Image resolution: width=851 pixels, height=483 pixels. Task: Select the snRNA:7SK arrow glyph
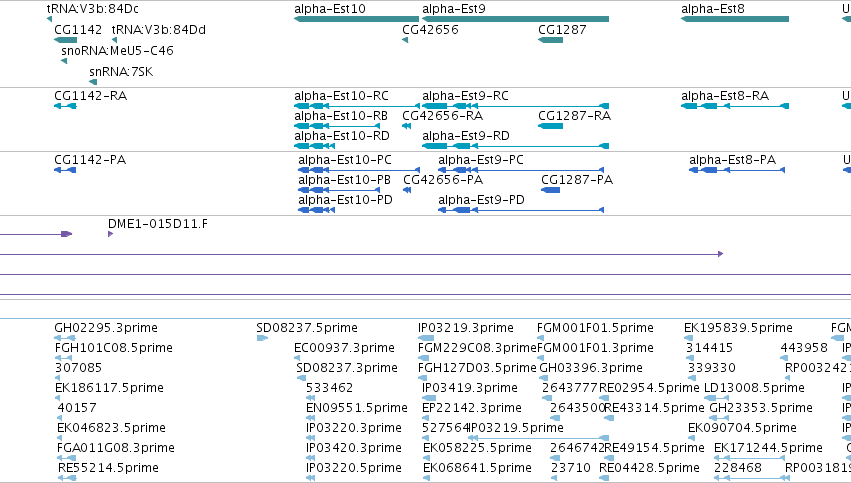[93, 82]
